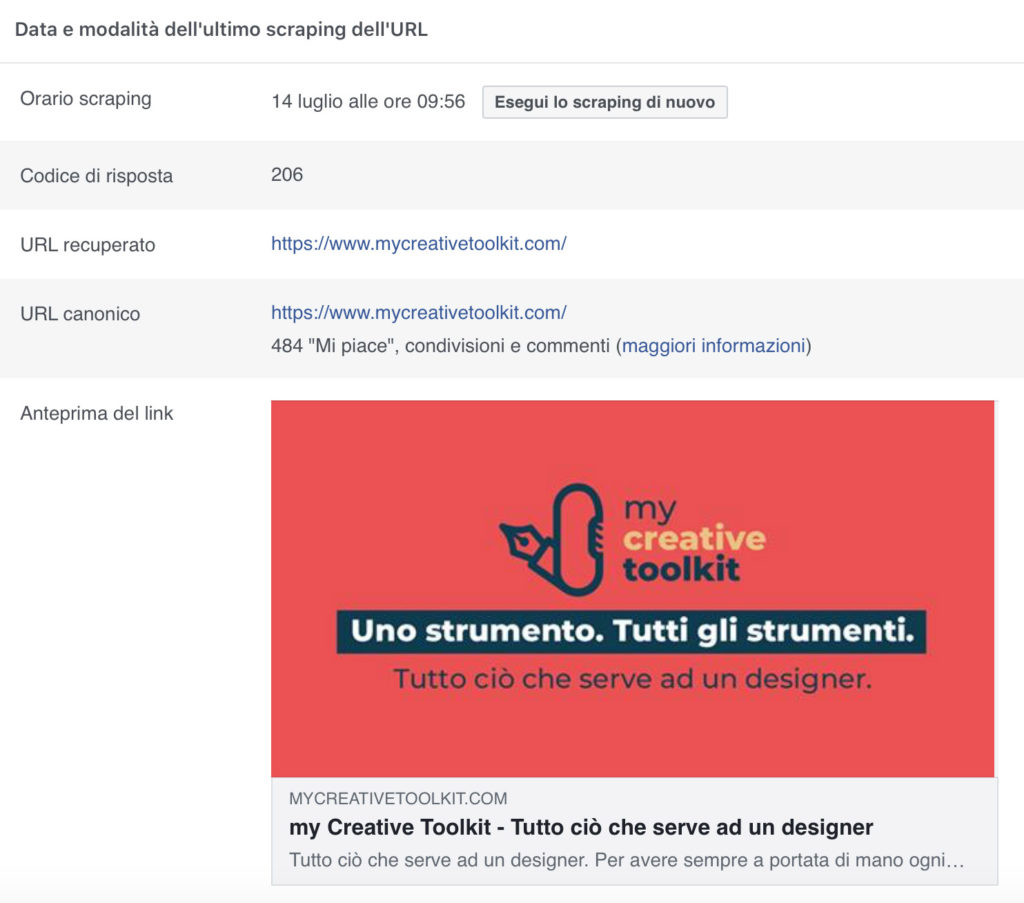Click the 'URL recuperato' label
This screenshot has width=1024, height=903.
point(88,245)
